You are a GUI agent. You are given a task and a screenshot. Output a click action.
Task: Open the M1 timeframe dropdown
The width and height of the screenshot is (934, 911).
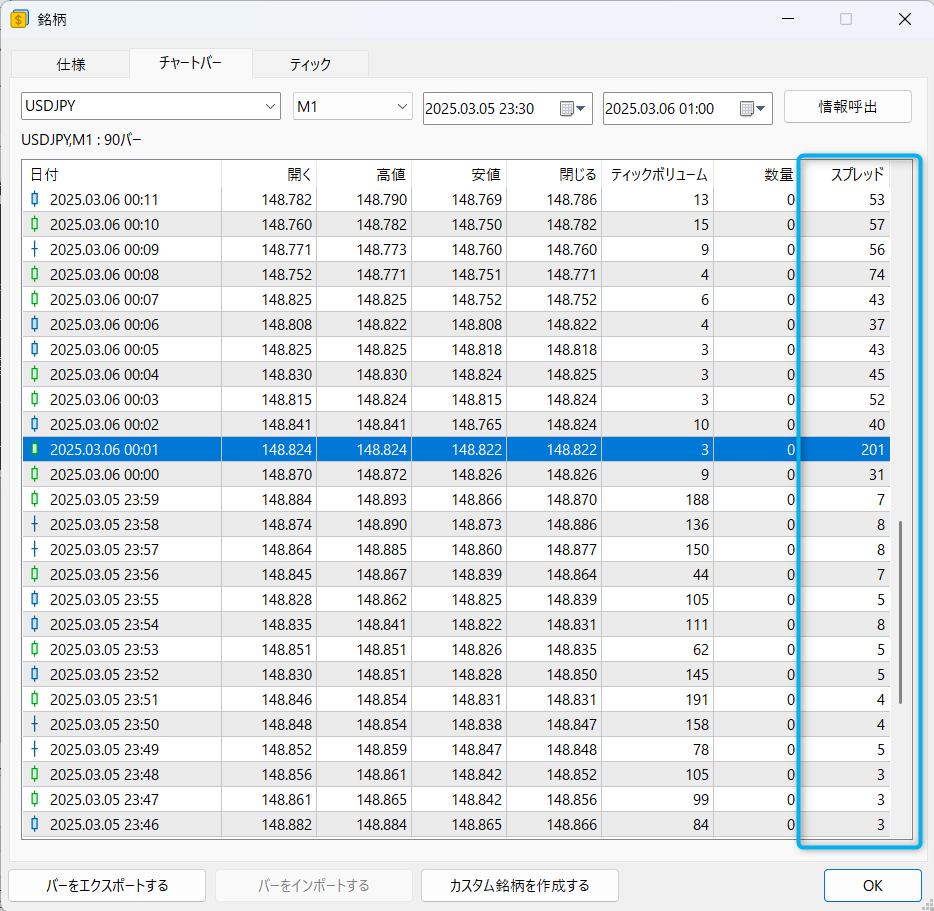click(x=402, y=106)
